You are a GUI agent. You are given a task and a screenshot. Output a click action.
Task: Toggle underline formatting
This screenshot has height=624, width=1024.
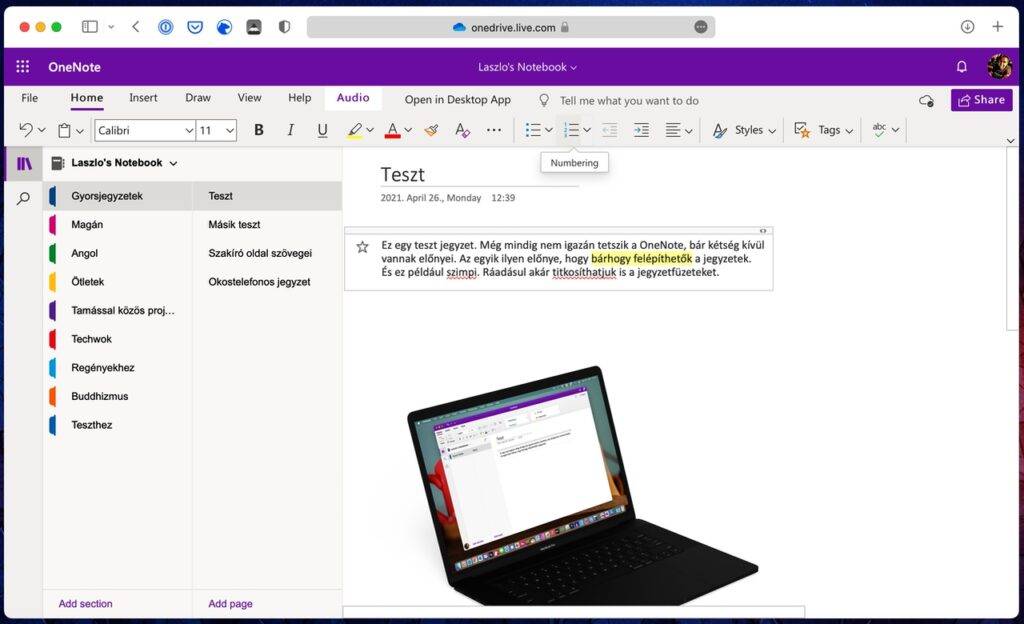click(322, 130)
